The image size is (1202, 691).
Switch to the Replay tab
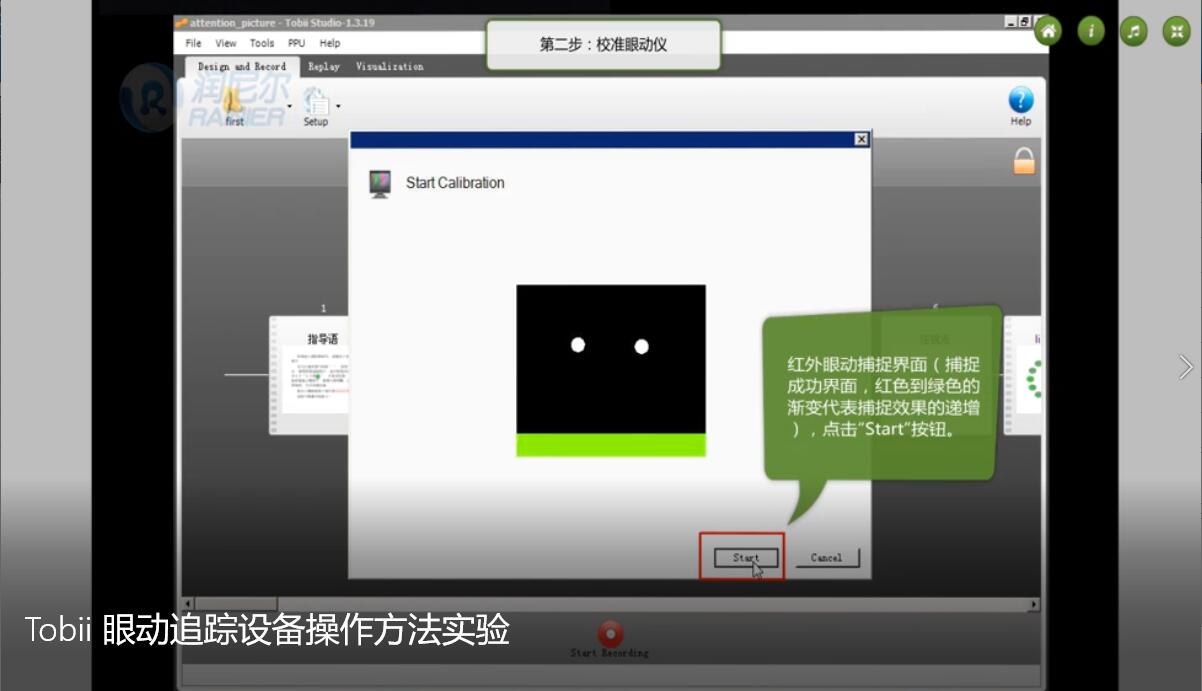[x=324, y=67]
